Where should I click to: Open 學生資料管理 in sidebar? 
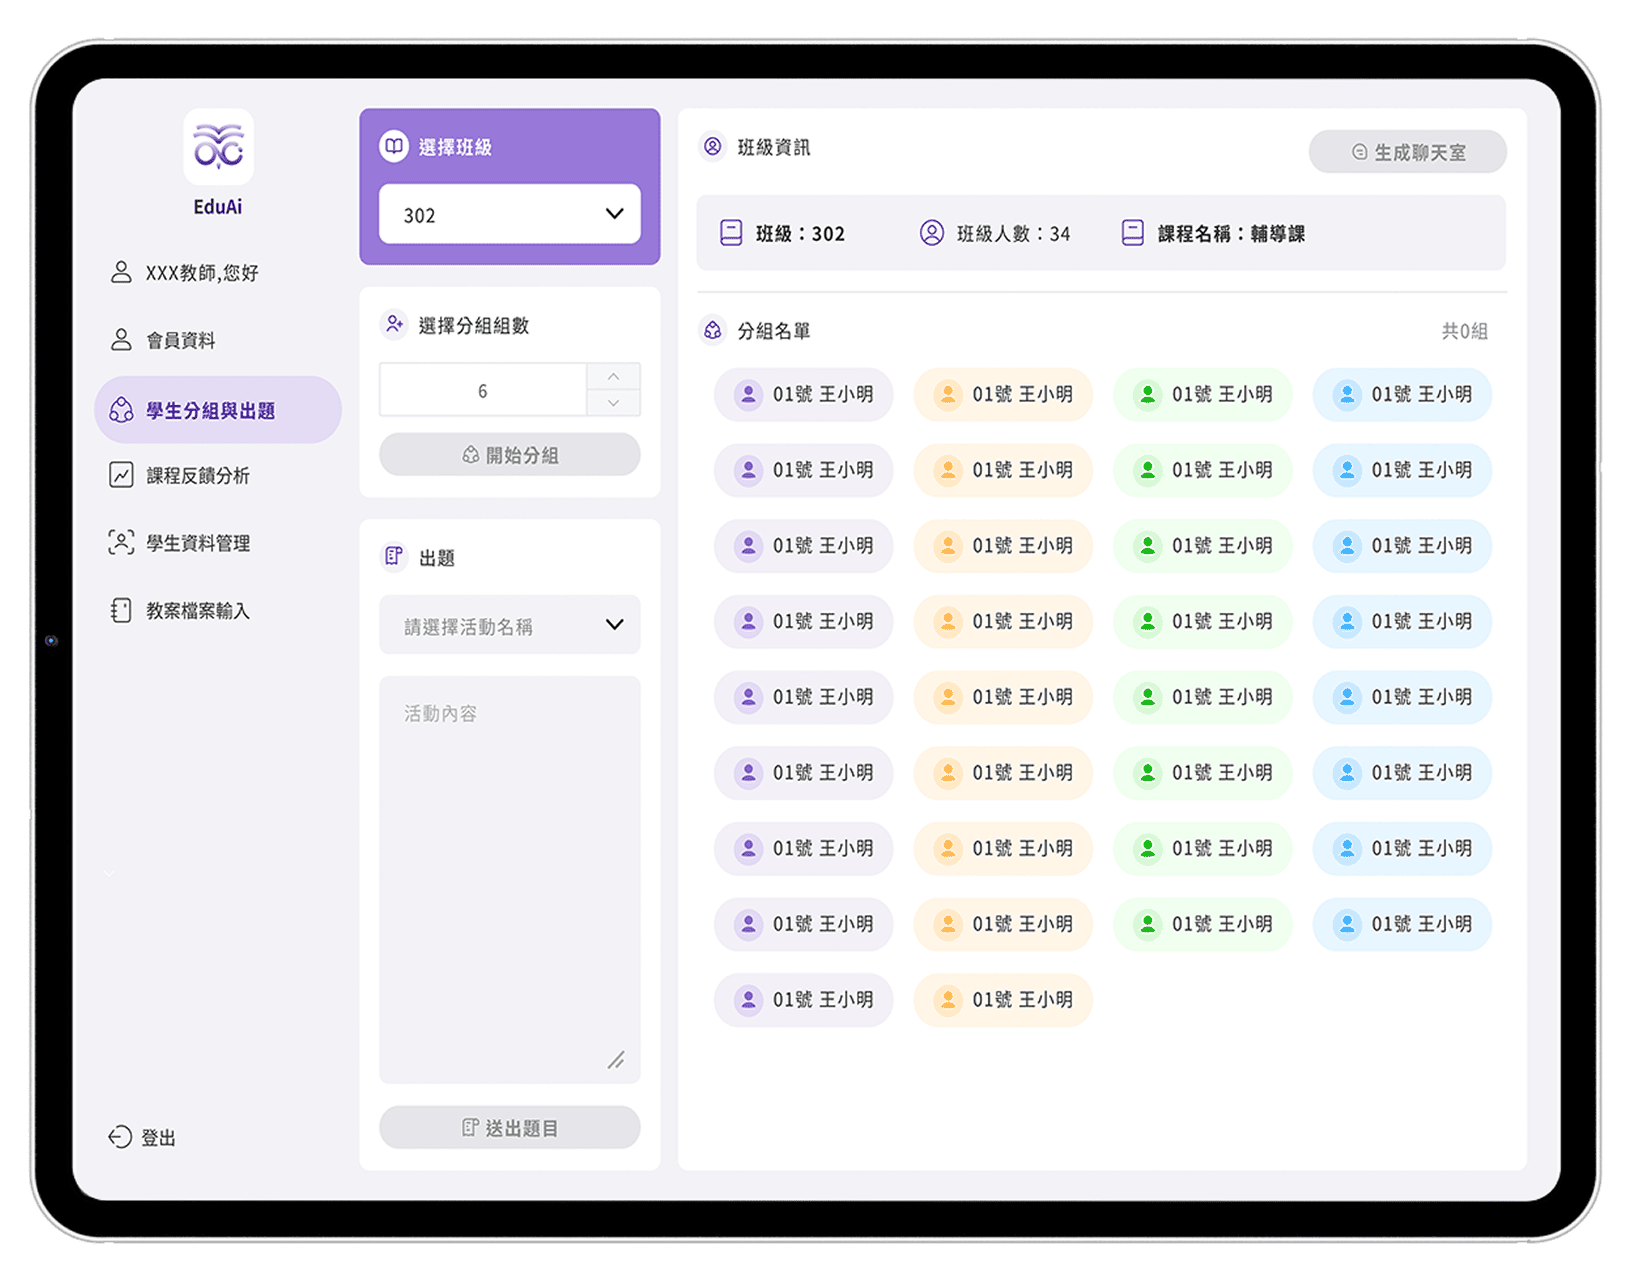tap(218, 543)
